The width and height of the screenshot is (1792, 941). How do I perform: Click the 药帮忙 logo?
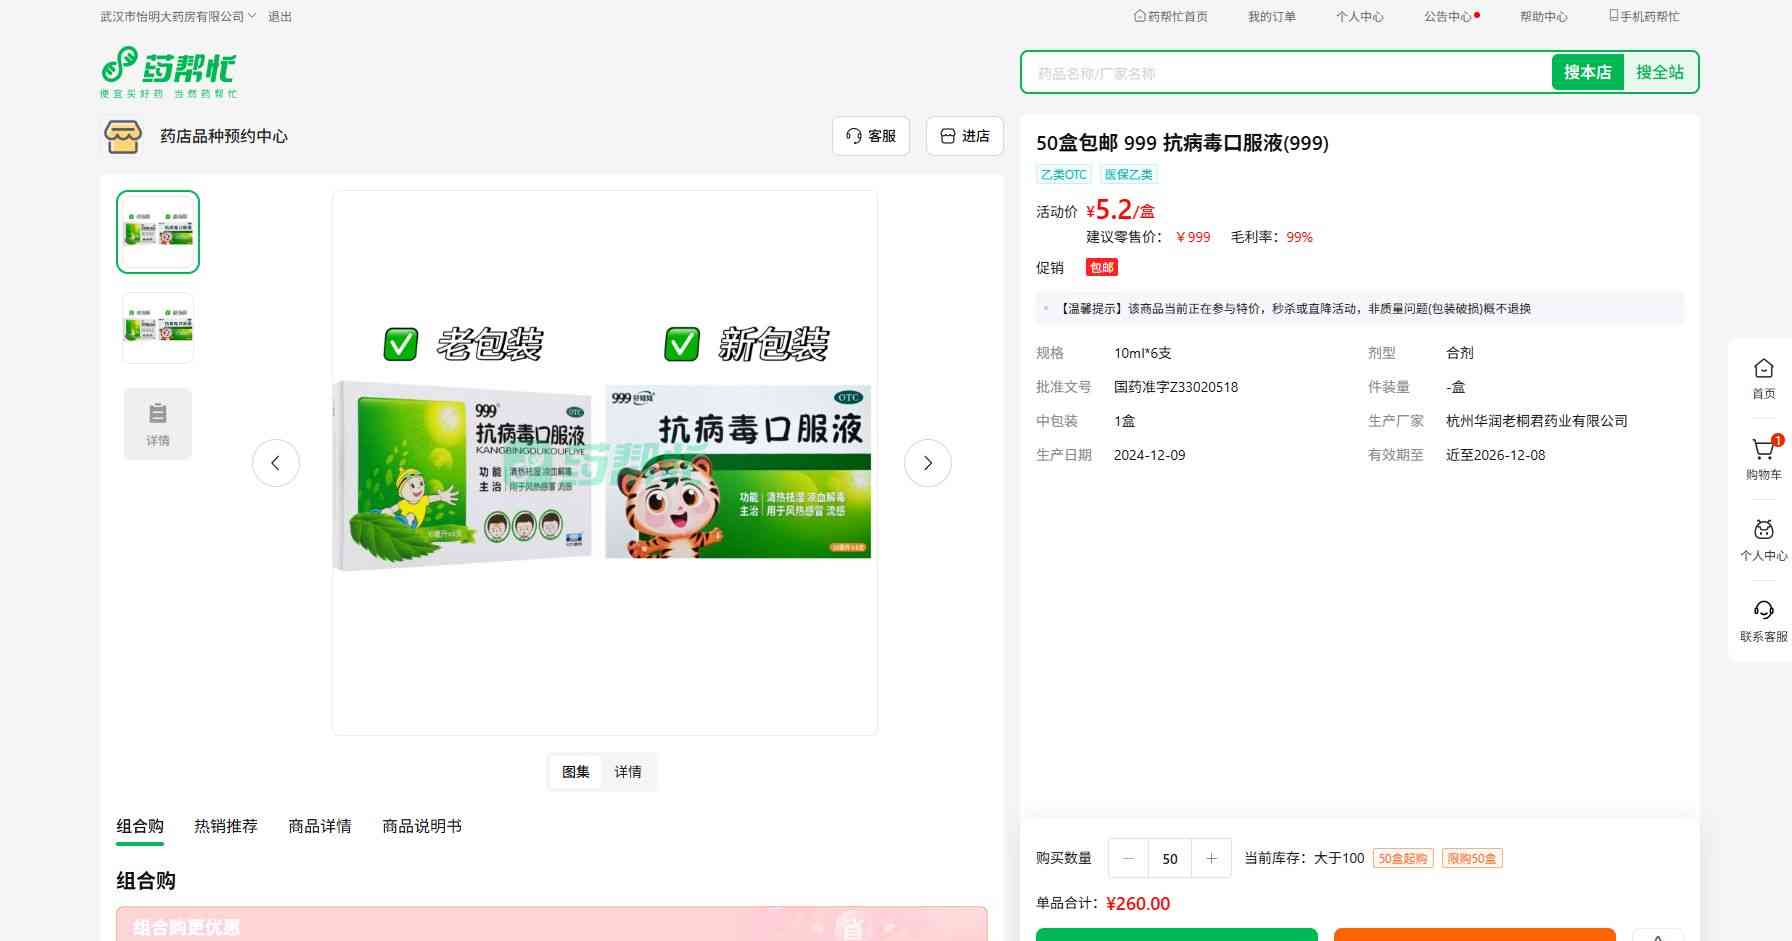tap(168, 72)
